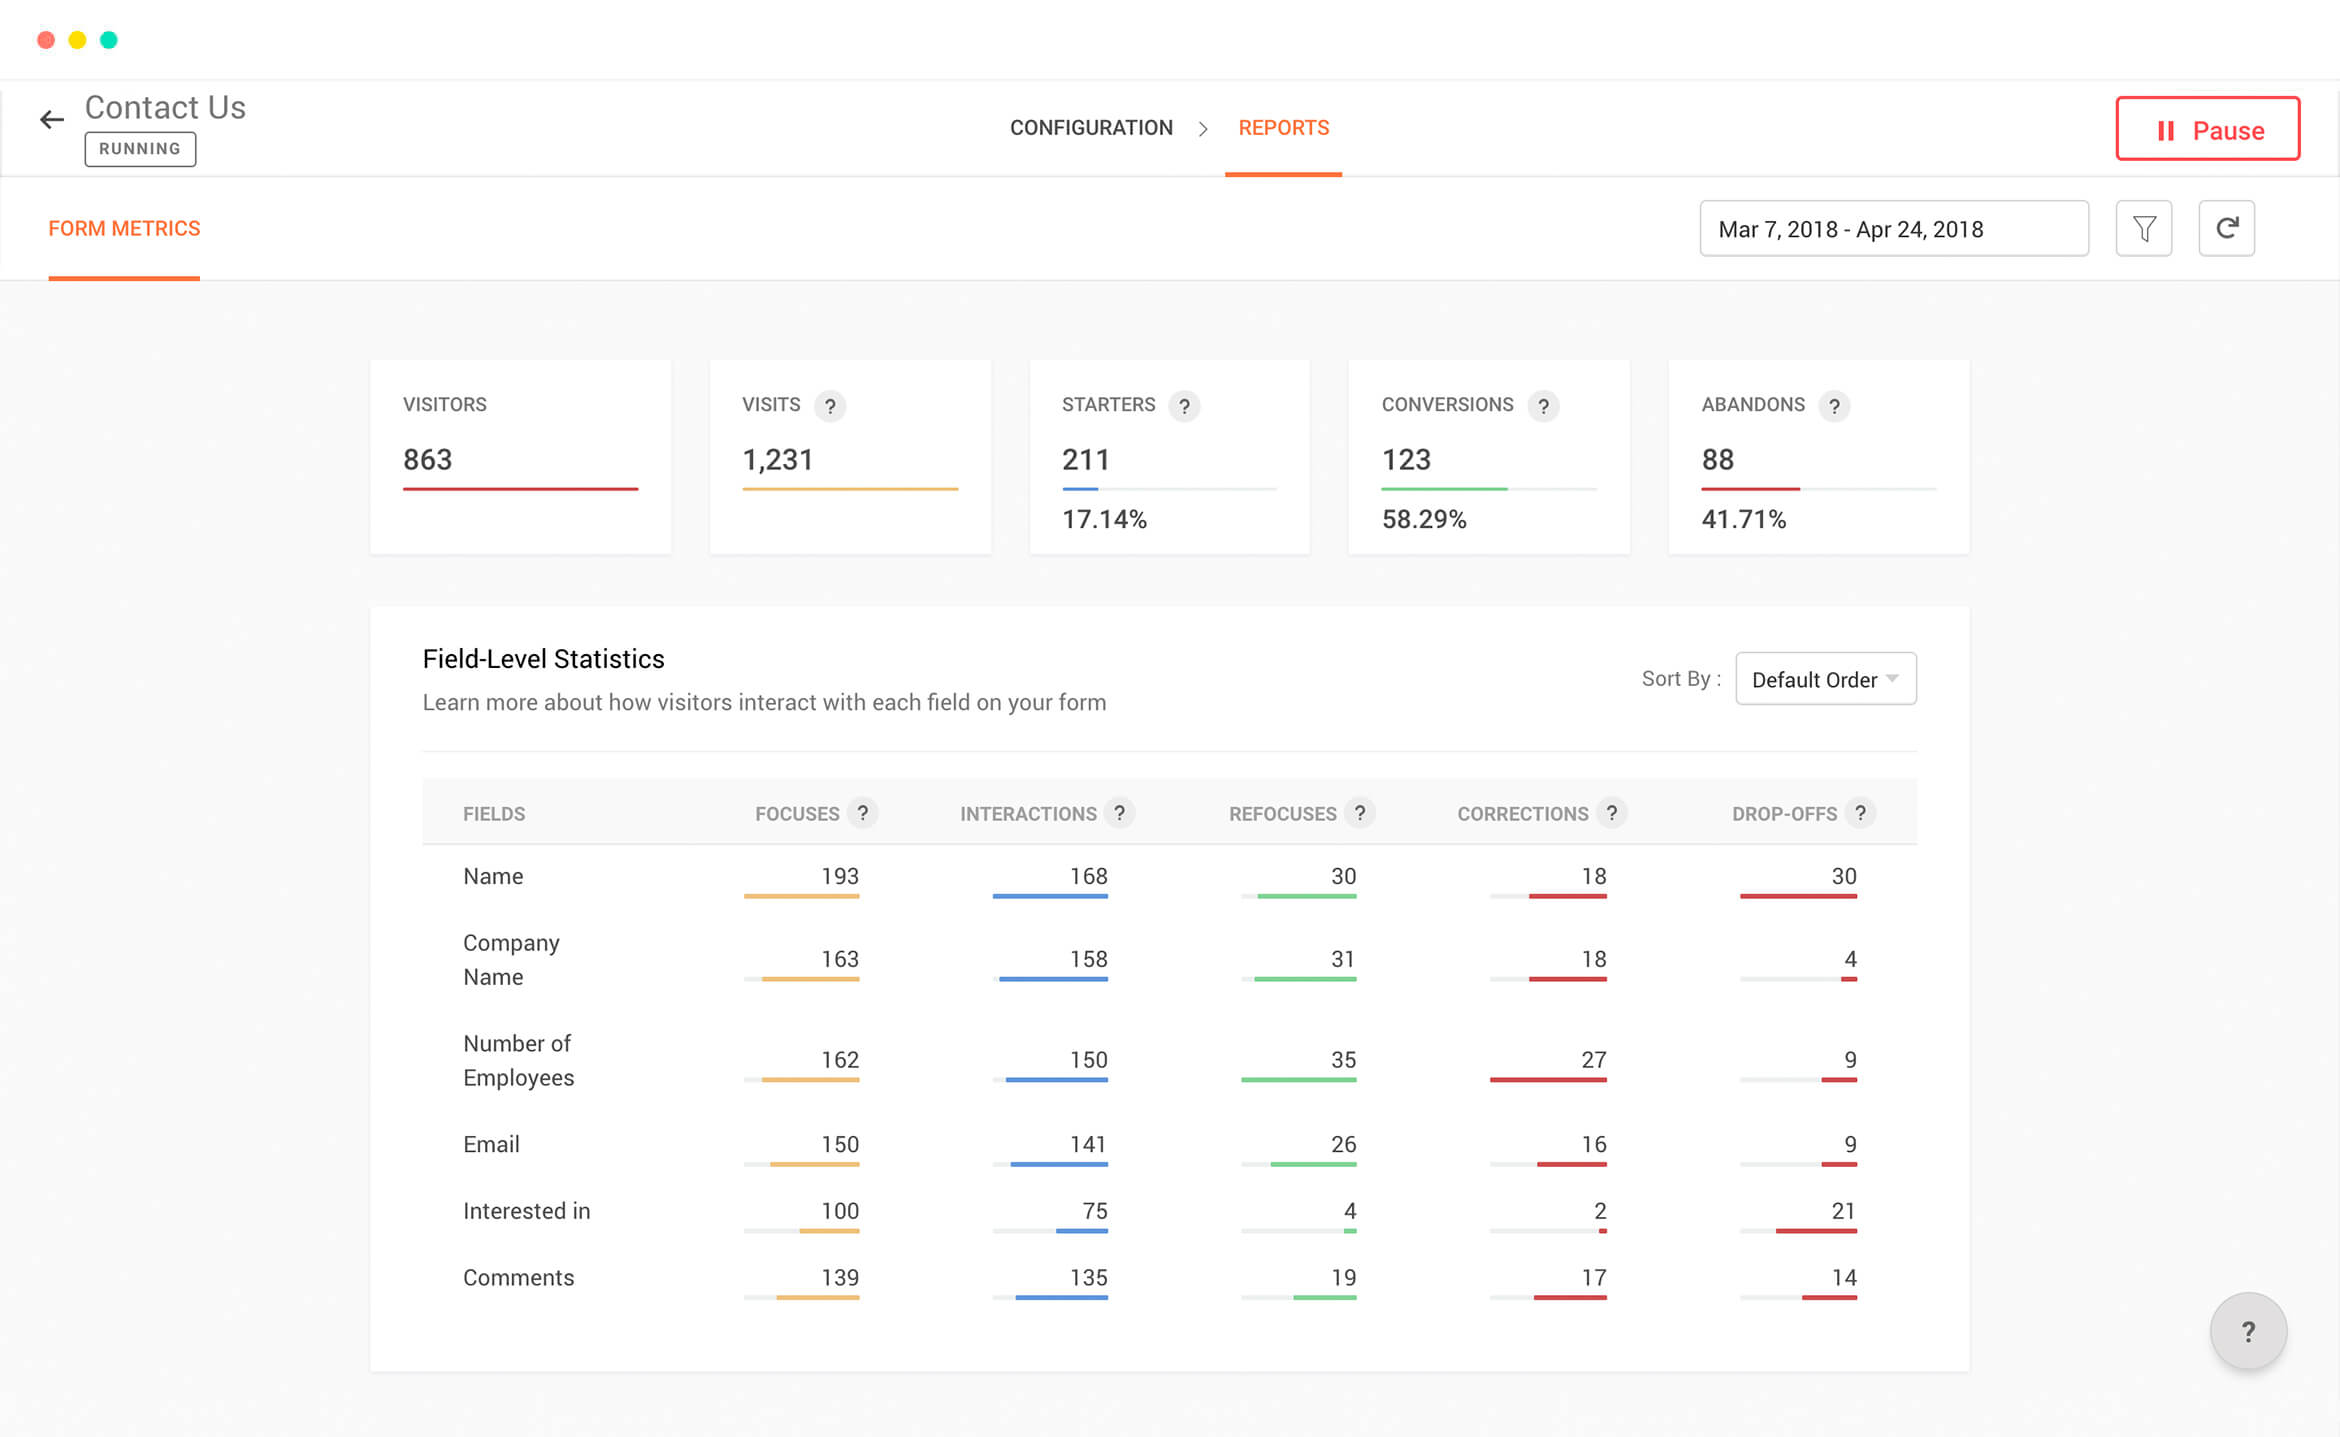Open the Abandons help question mark
The width and height of the screenshot is (2340, 1437).
(1834, 406)
